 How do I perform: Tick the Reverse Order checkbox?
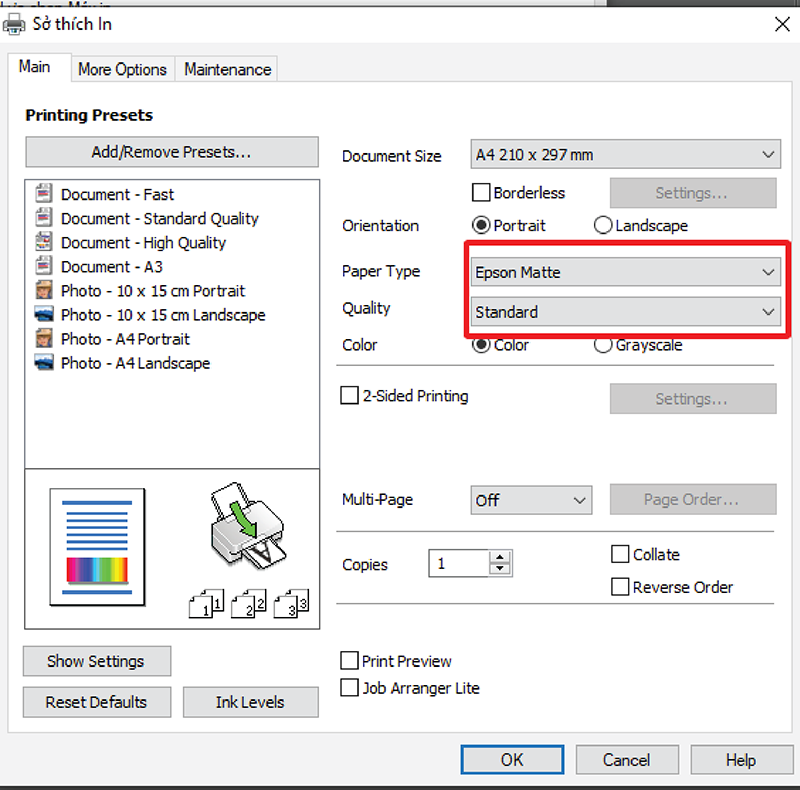(x=620, y=587)
